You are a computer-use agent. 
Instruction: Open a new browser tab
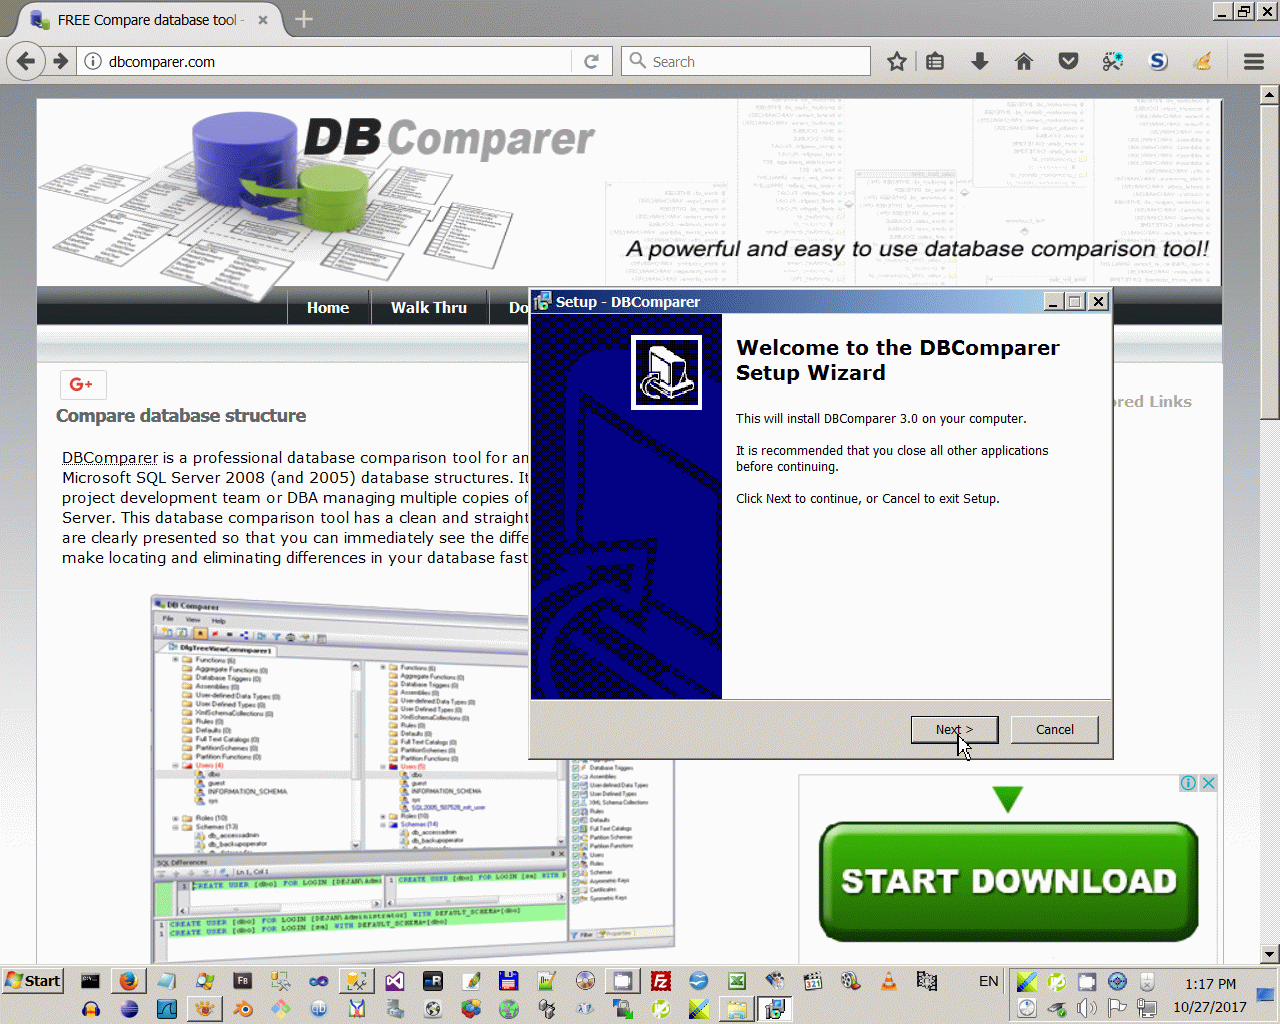304,19
